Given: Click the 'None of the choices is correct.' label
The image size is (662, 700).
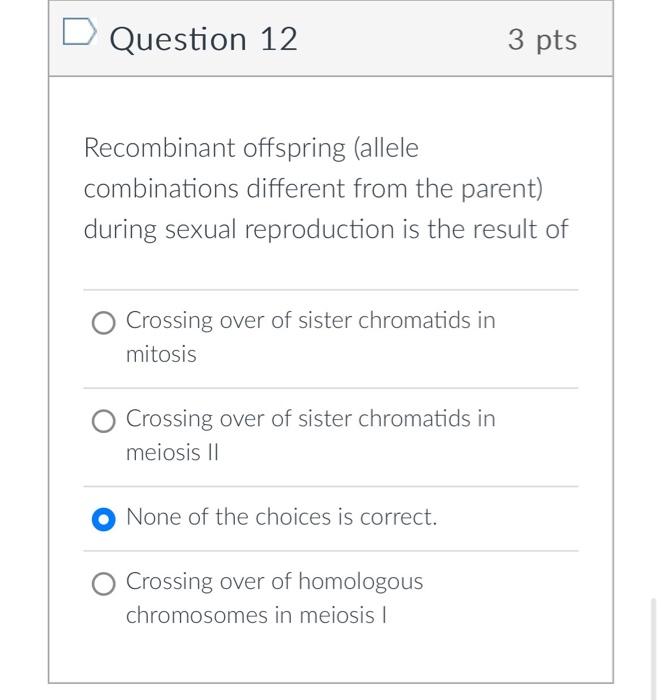Looking at the screenshot, I should click(x=282, y=517).
